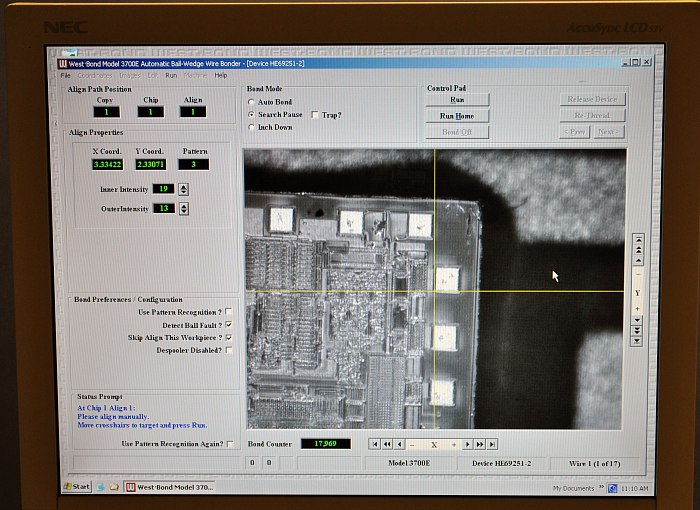Click the Run button in Control Pad
Screen dimensions: 700x510
pyautogui.click(x=457, y=100)
